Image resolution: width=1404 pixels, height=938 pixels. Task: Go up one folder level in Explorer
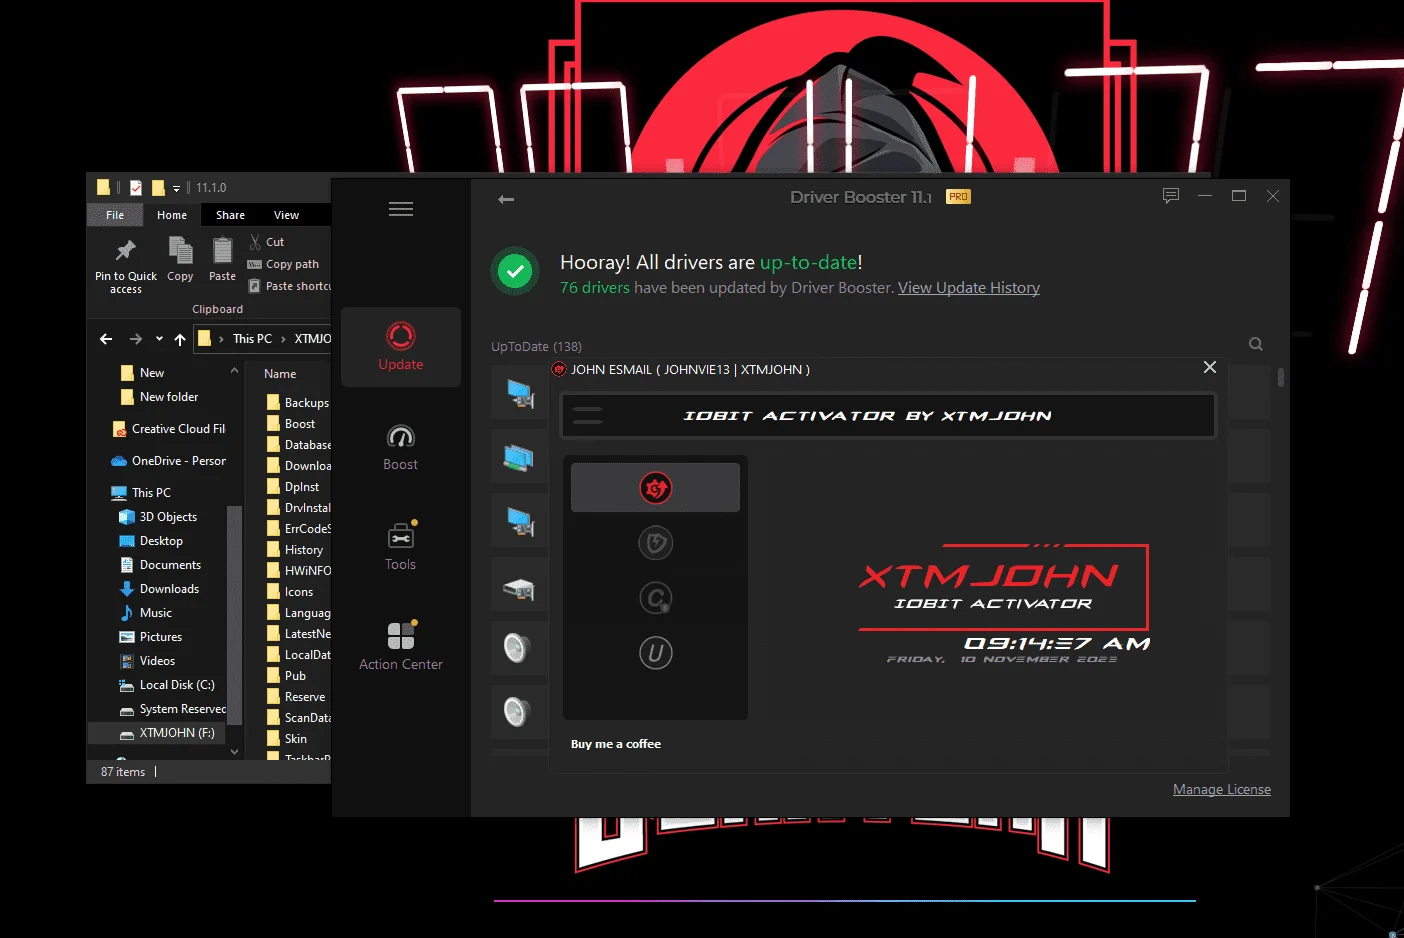180,339
